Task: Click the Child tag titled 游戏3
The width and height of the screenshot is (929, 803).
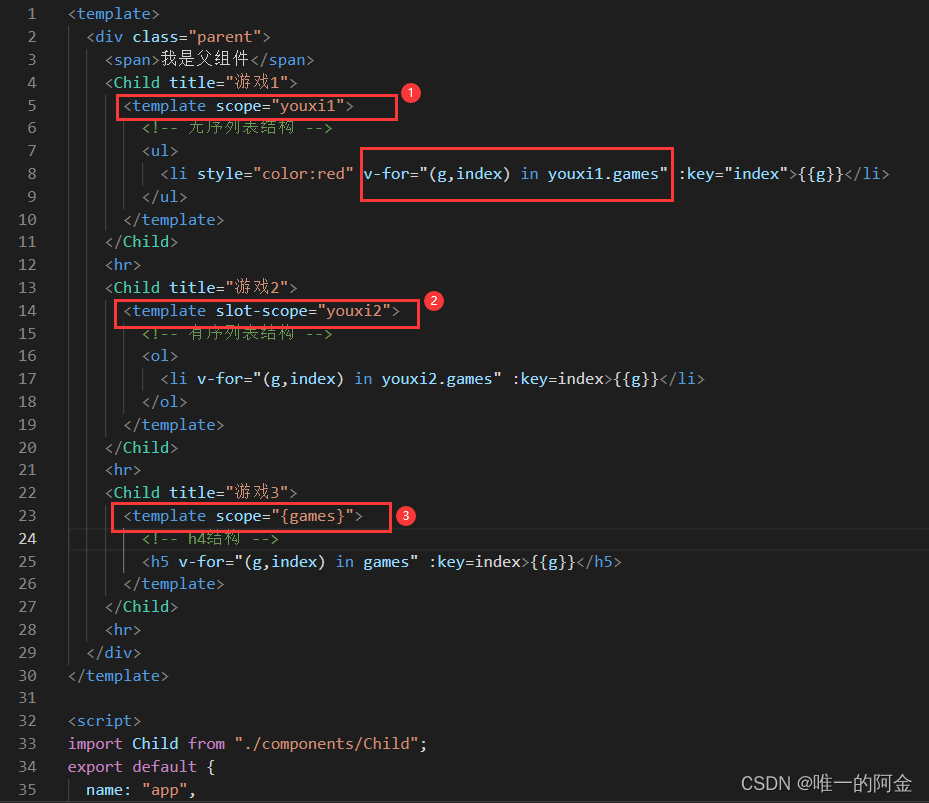Action: tap(201, 492)
